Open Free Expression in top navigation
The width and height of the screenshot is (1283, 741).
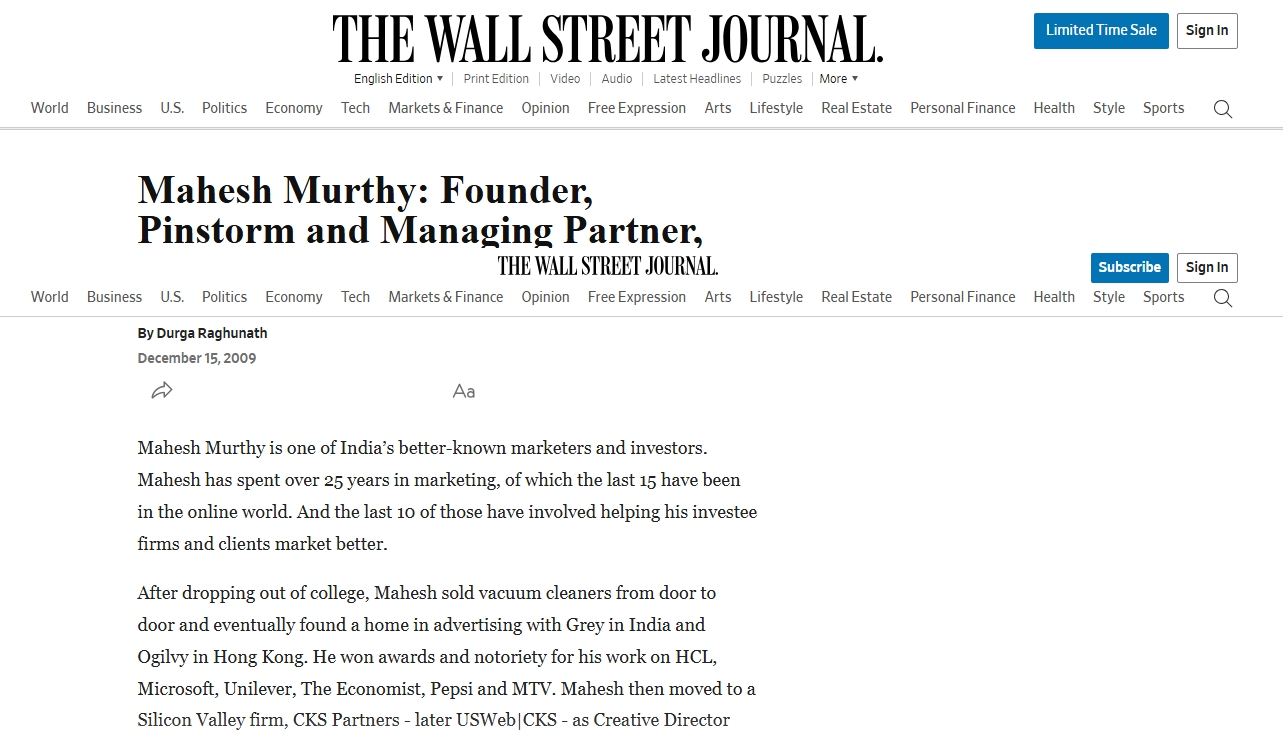637,108
